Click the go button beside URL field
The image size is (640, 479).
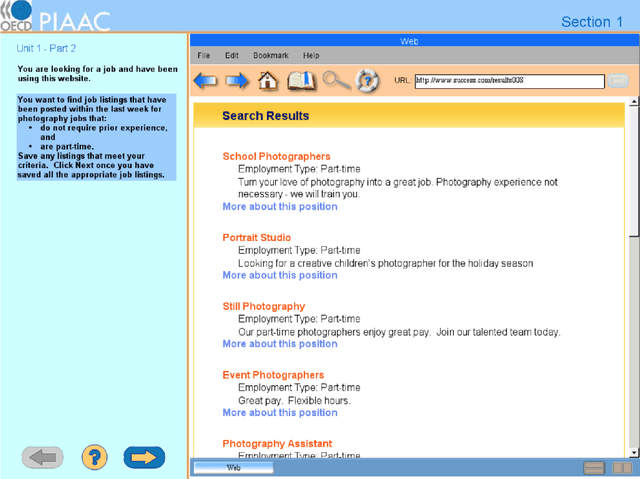point(618,81)
